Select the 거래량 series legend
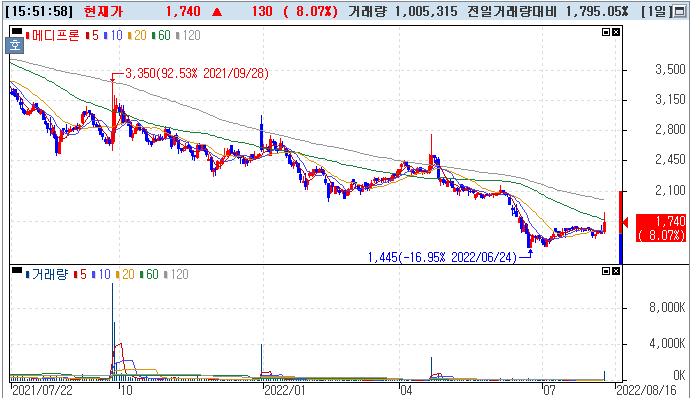 pos(47,274)
